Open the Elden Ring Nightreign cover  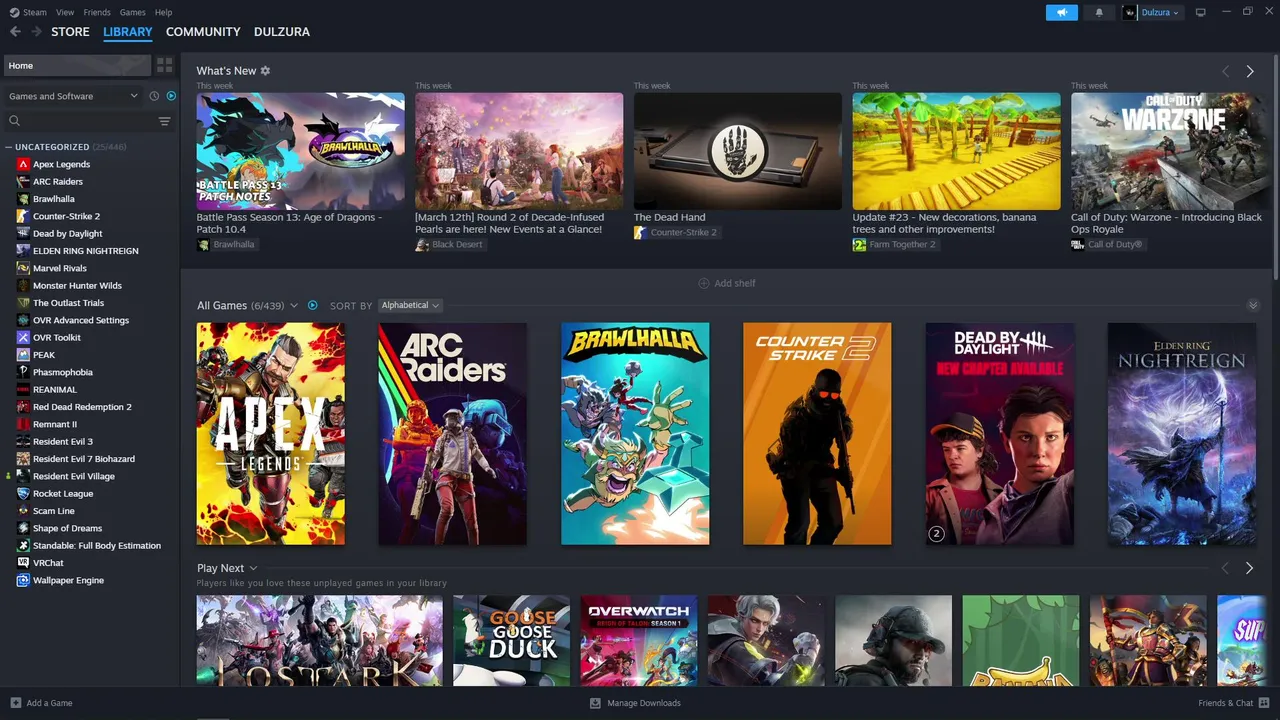pyautogui.click(x=1182, y=434)
